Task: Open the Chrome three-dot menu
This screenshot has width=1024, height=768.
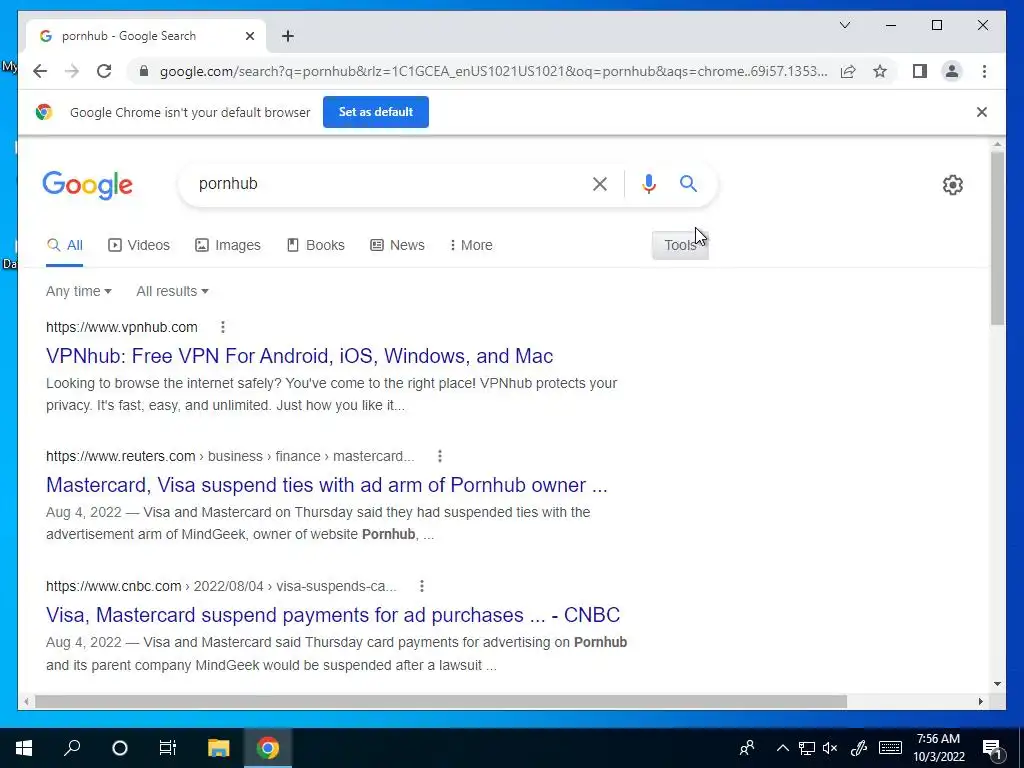Action: point(984,71)
